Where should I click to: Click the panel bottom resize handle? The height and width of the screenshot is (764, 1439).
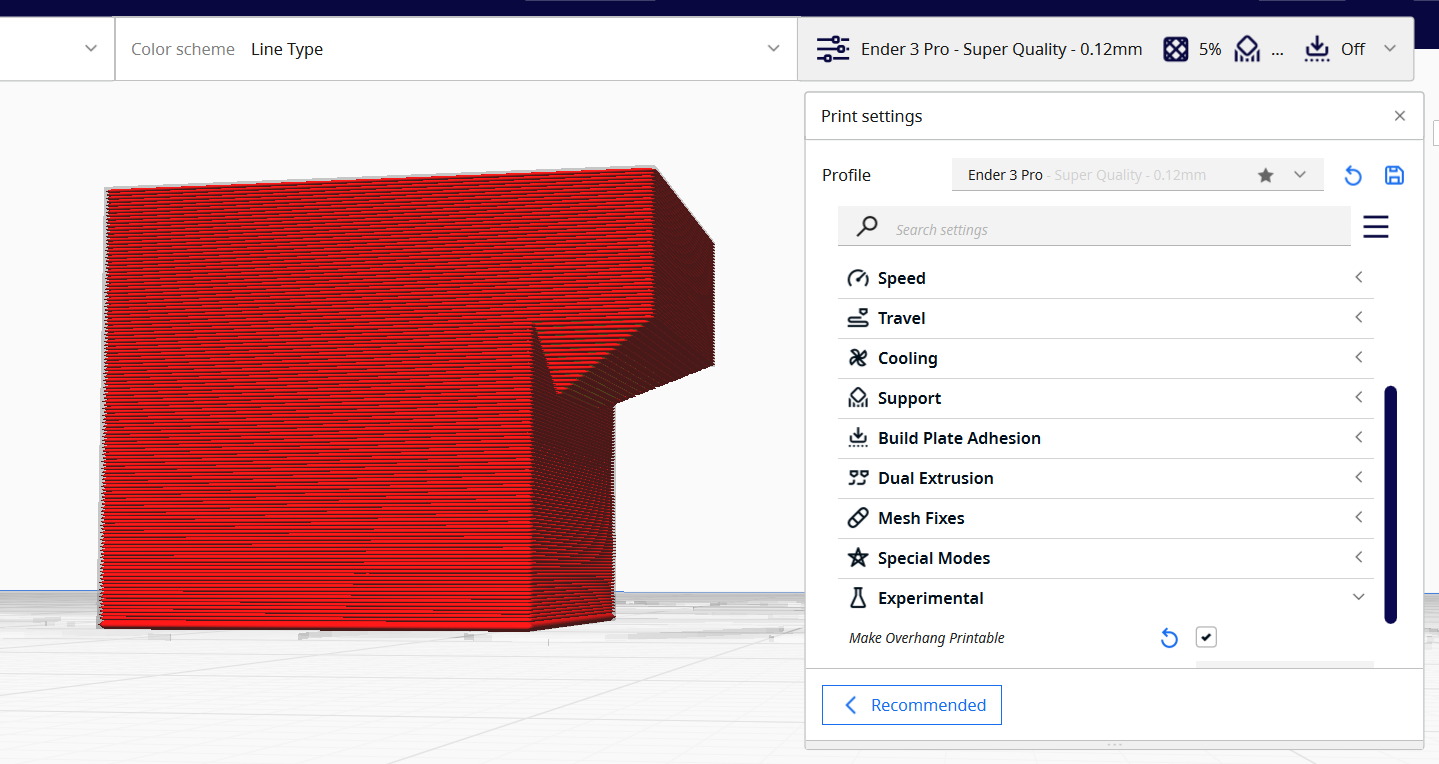[x=1114, y=745]
